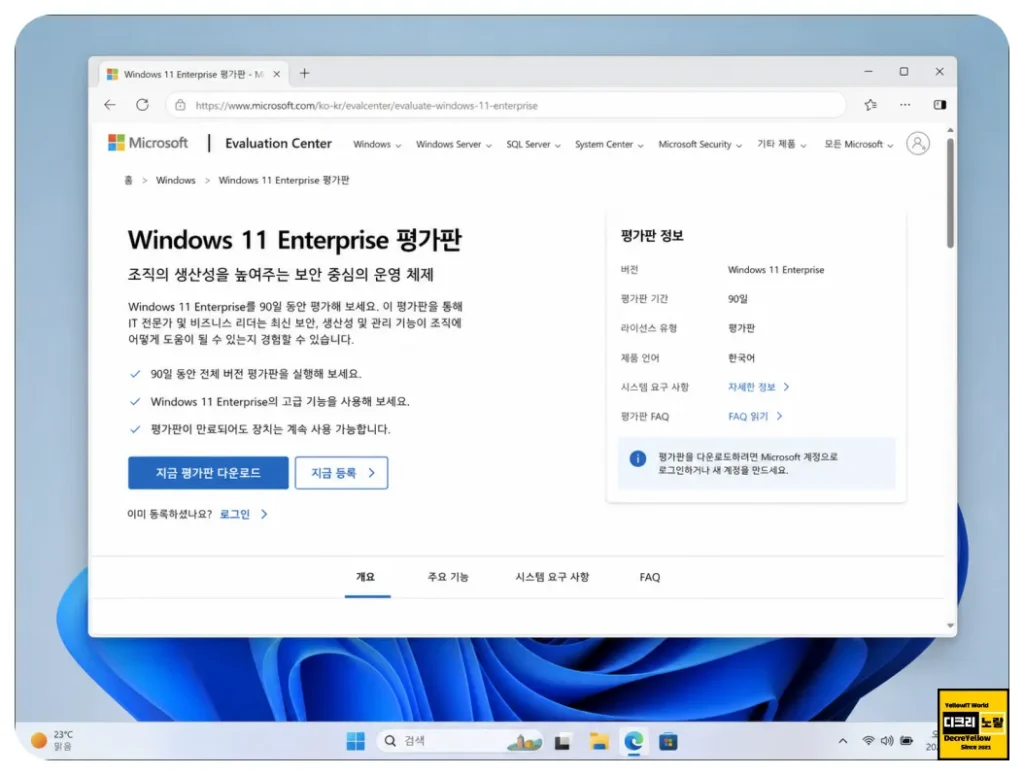Switch to the FAQ tab
Viewport: 1024px width, 775px height.
pyautogui.click(x=650, y=577)
